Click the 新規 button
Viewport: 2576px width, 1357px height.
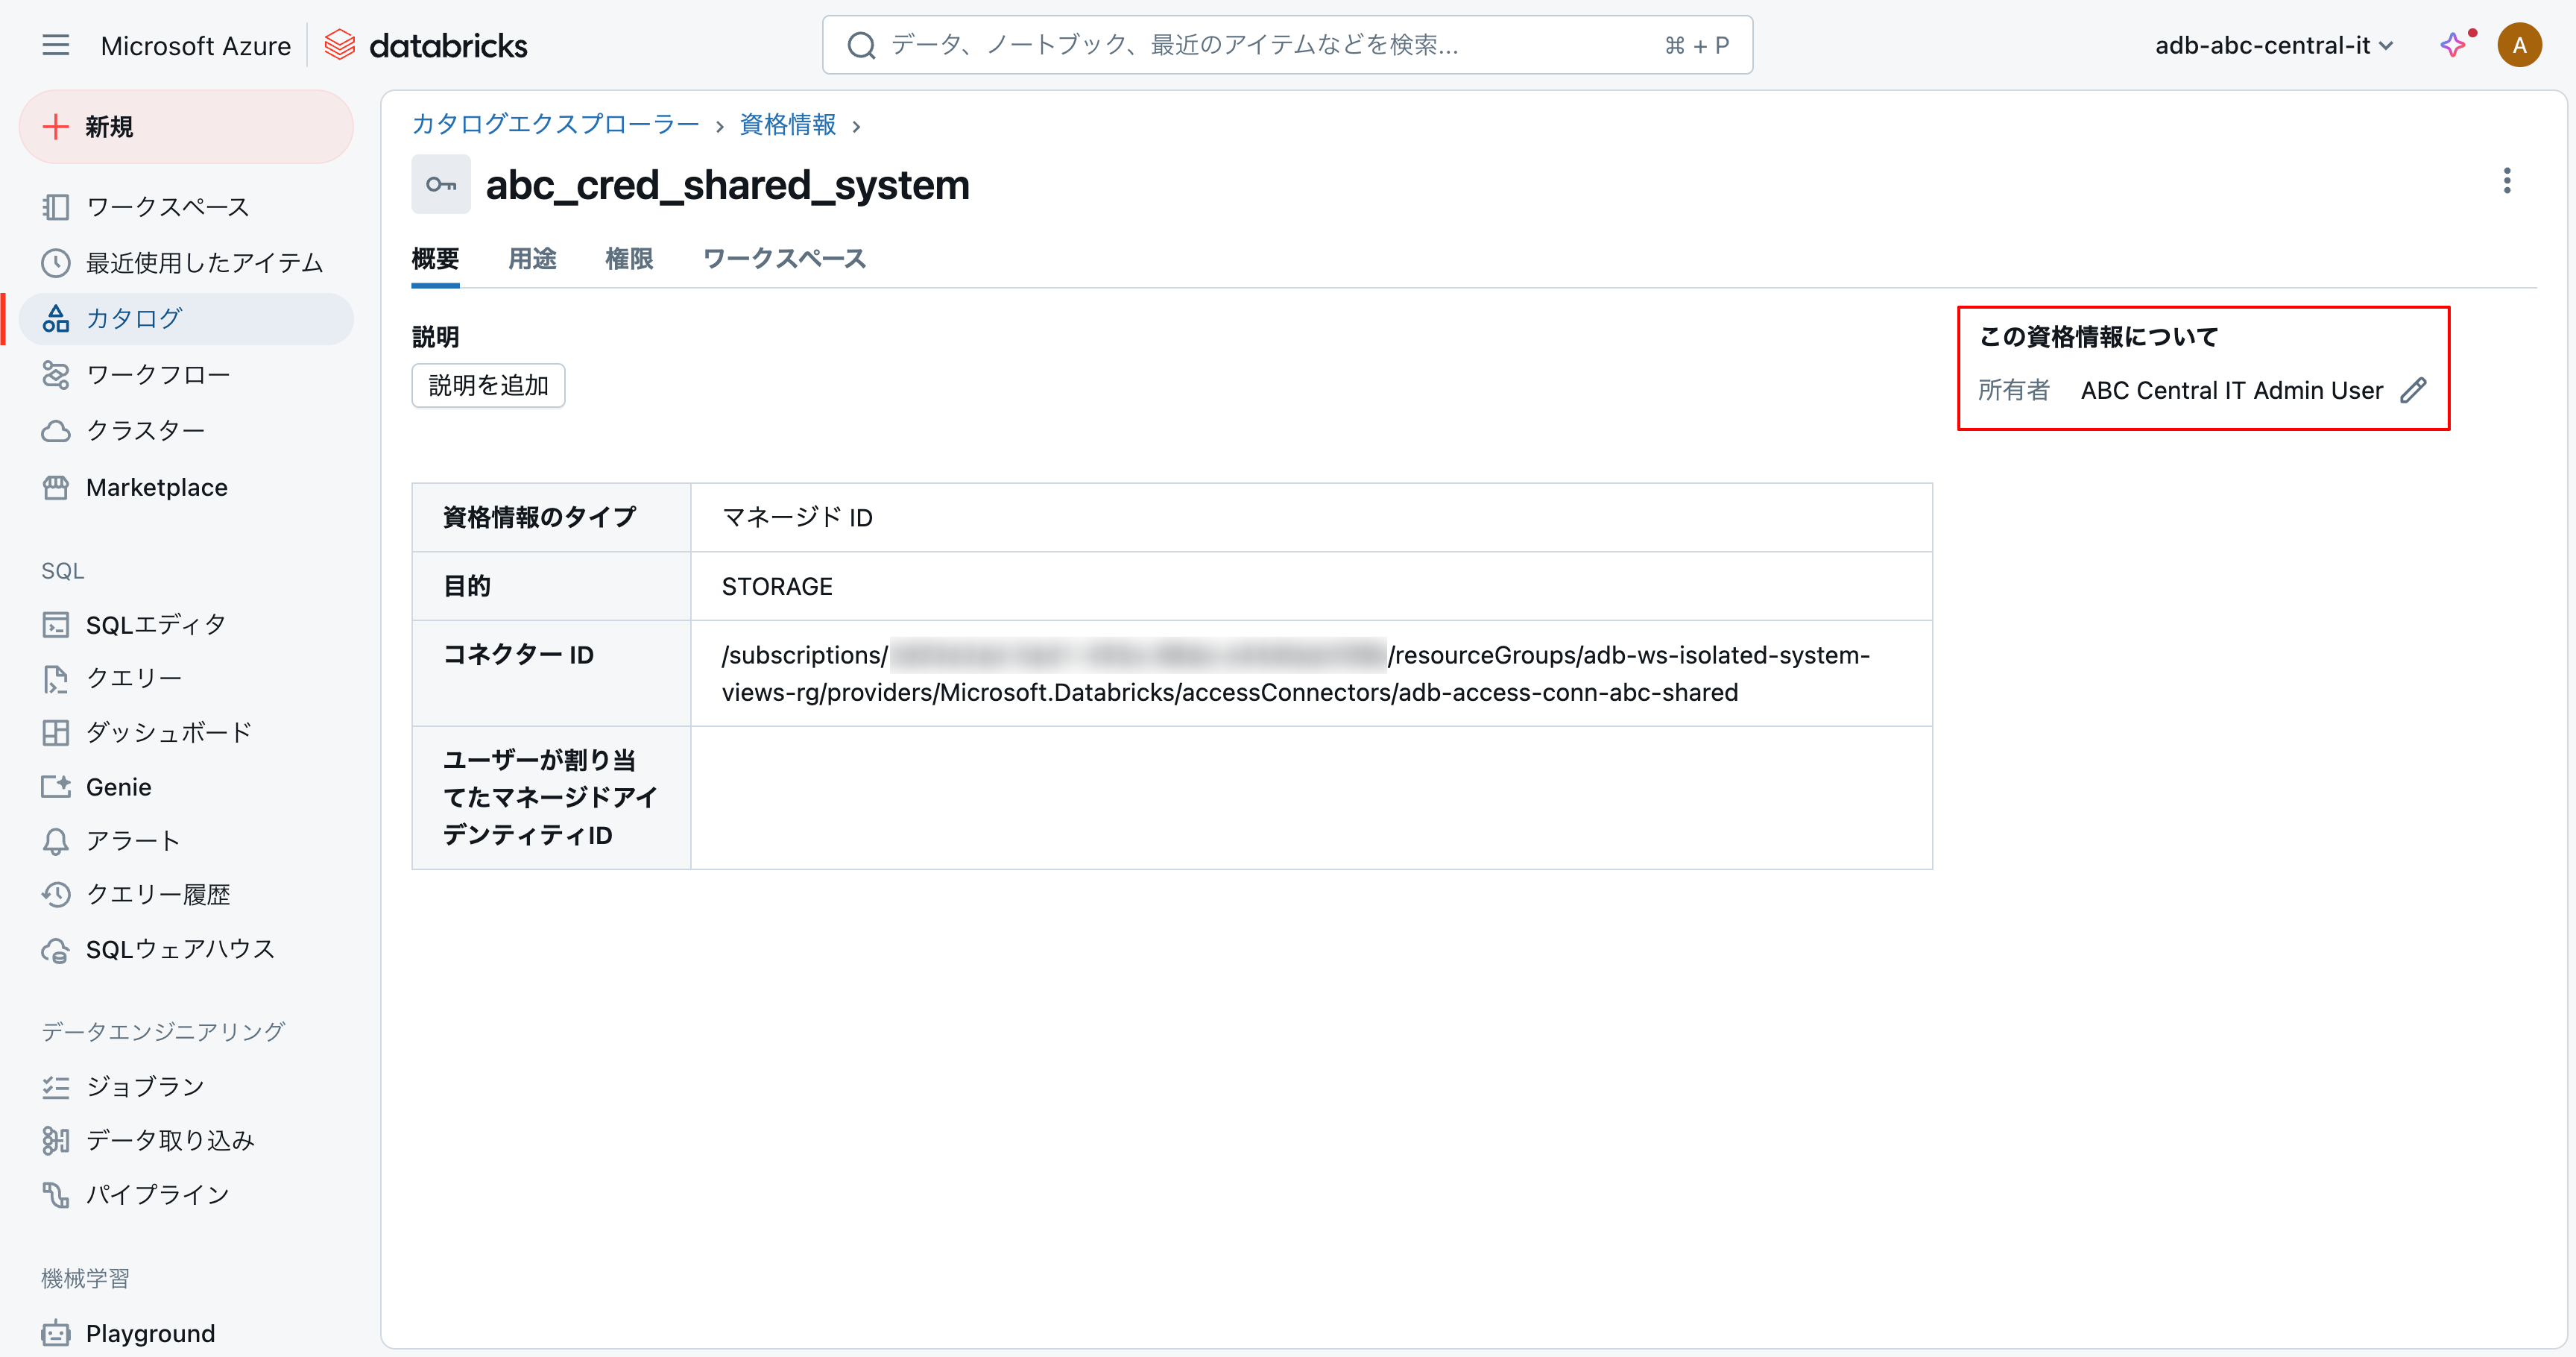click(x=186, y=127)
